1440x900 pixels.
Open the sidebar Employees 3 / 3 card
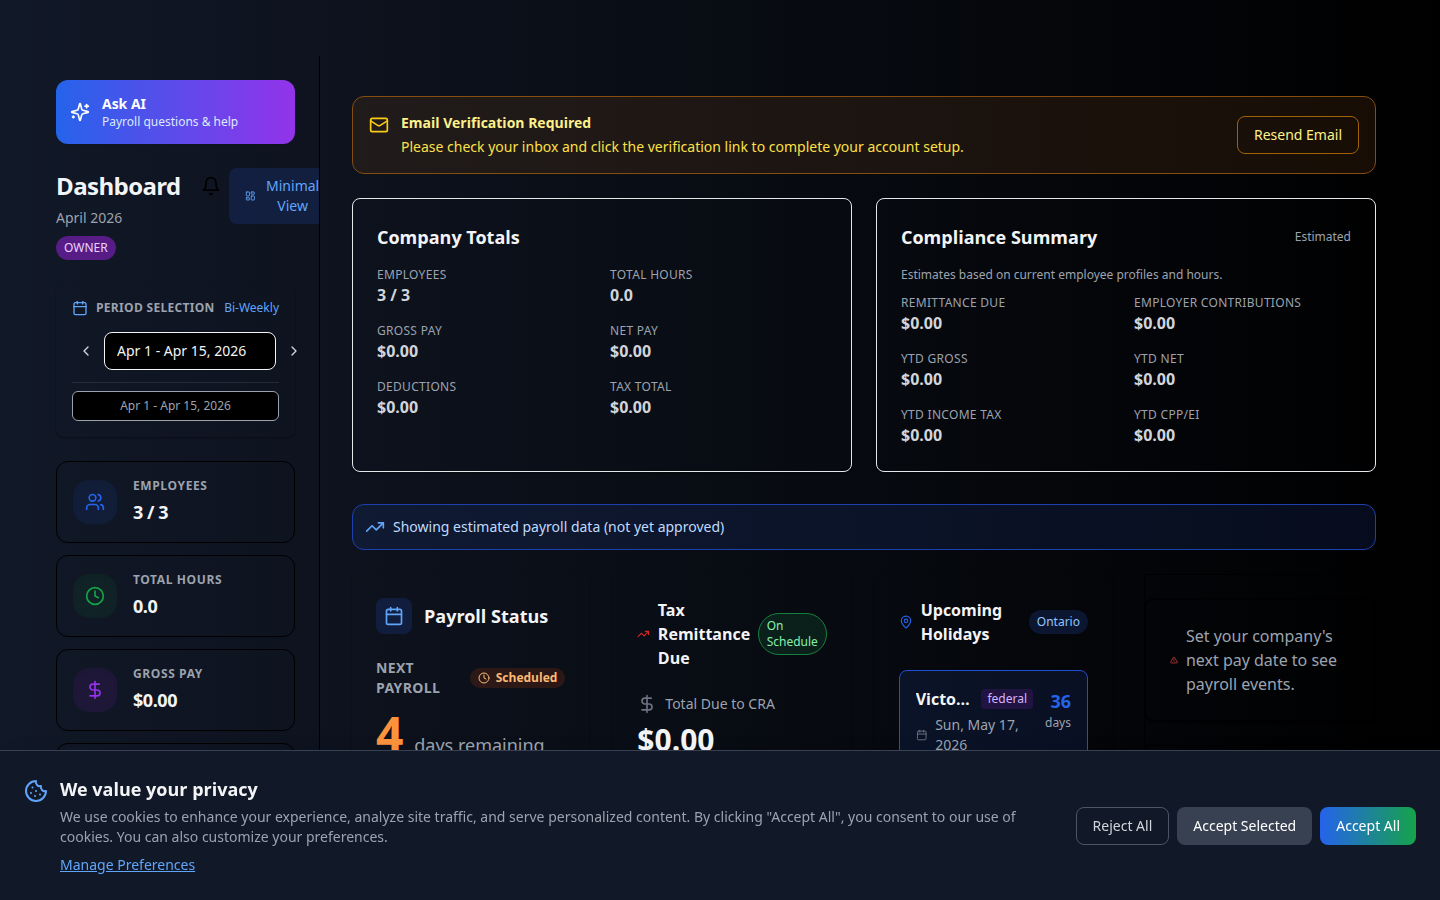pos(175,502)
